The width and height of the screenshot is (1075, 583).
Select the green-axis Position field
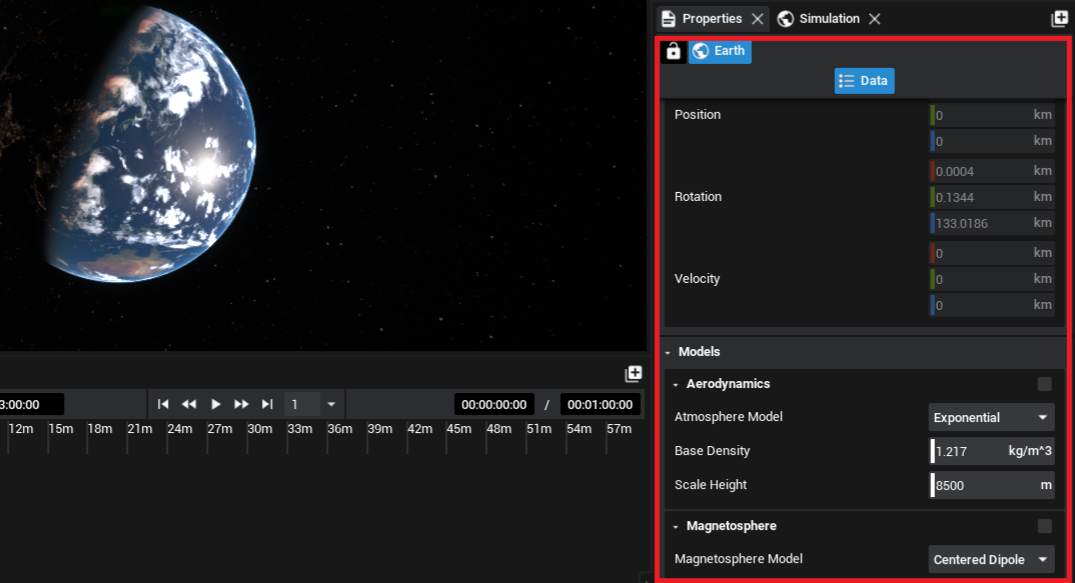[991, 115]
